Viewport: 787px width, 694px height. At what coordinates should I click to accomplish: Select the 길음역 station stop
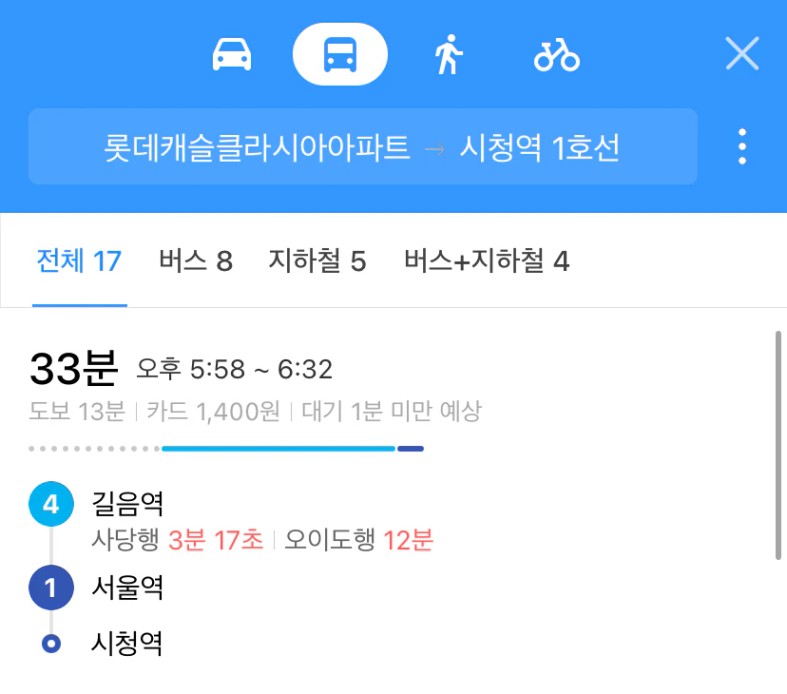pos(127,504)
